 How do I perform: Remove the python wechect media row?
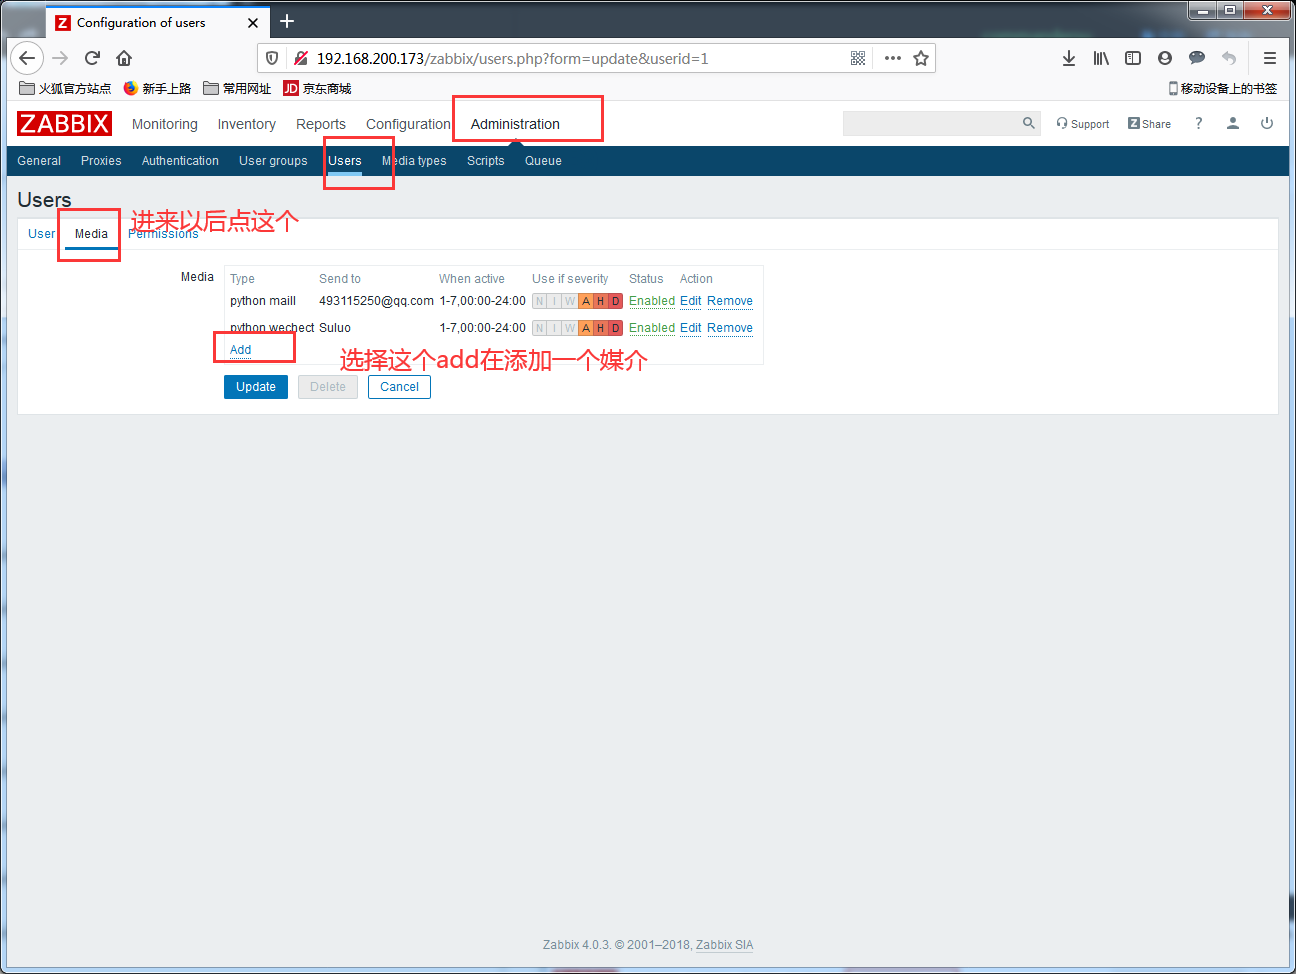tap(730, 328)
